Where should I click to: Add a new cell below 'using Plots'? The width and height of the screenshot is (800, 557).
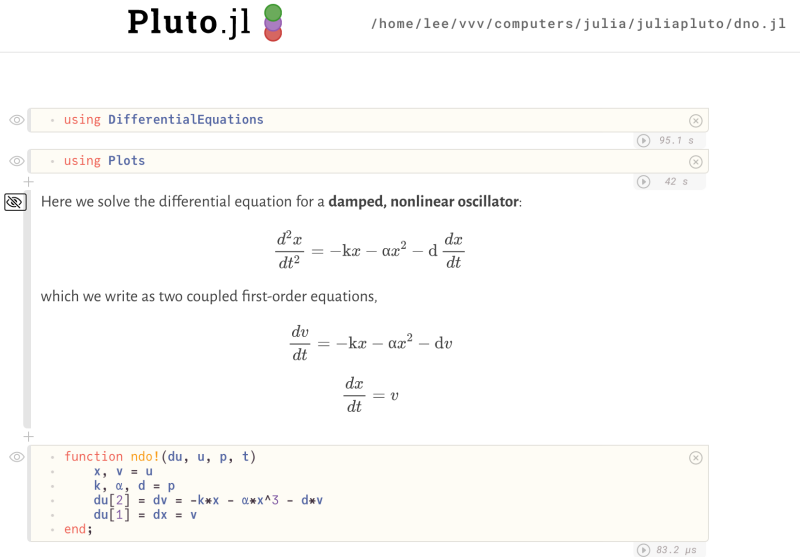pos(28,182)
